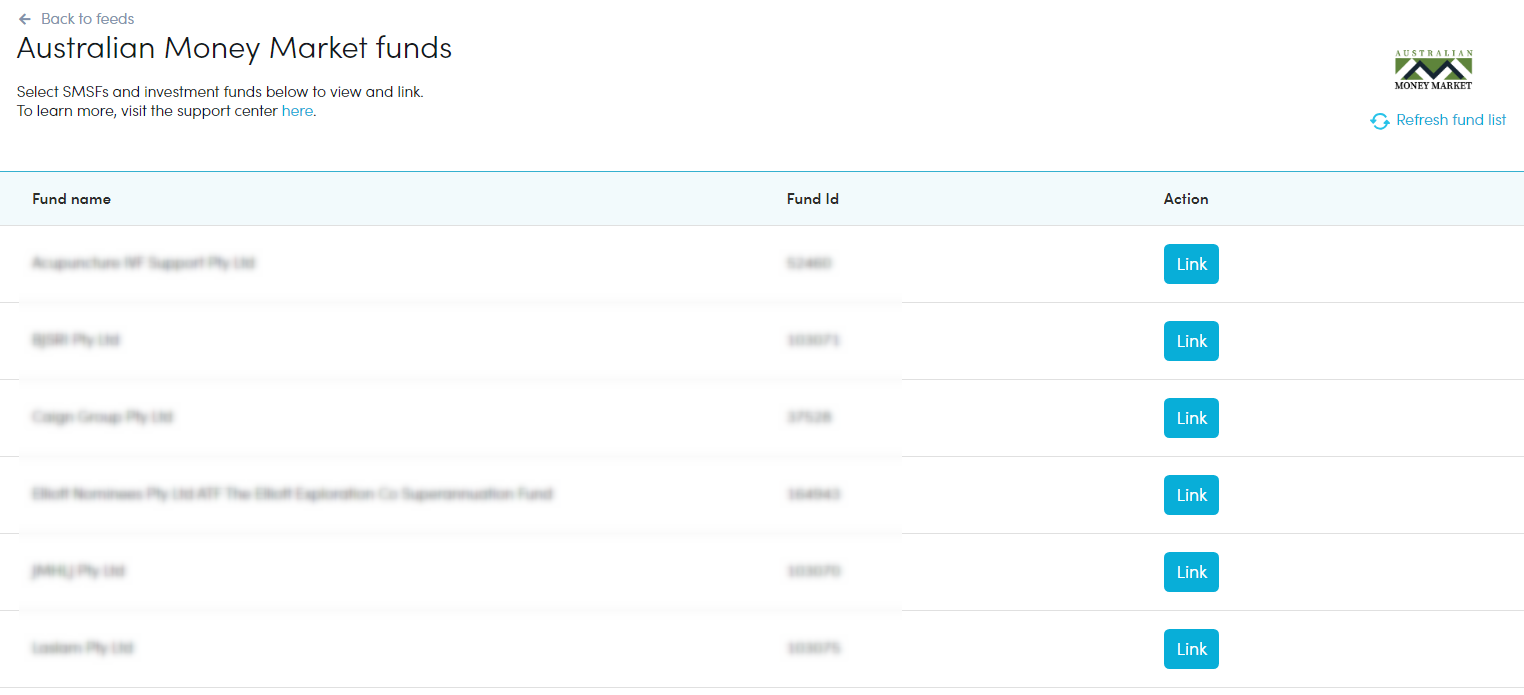The image size is (1524, 695).
Task: Click the Caign Group Pty Ltd fund name
Action: [102, 417]
